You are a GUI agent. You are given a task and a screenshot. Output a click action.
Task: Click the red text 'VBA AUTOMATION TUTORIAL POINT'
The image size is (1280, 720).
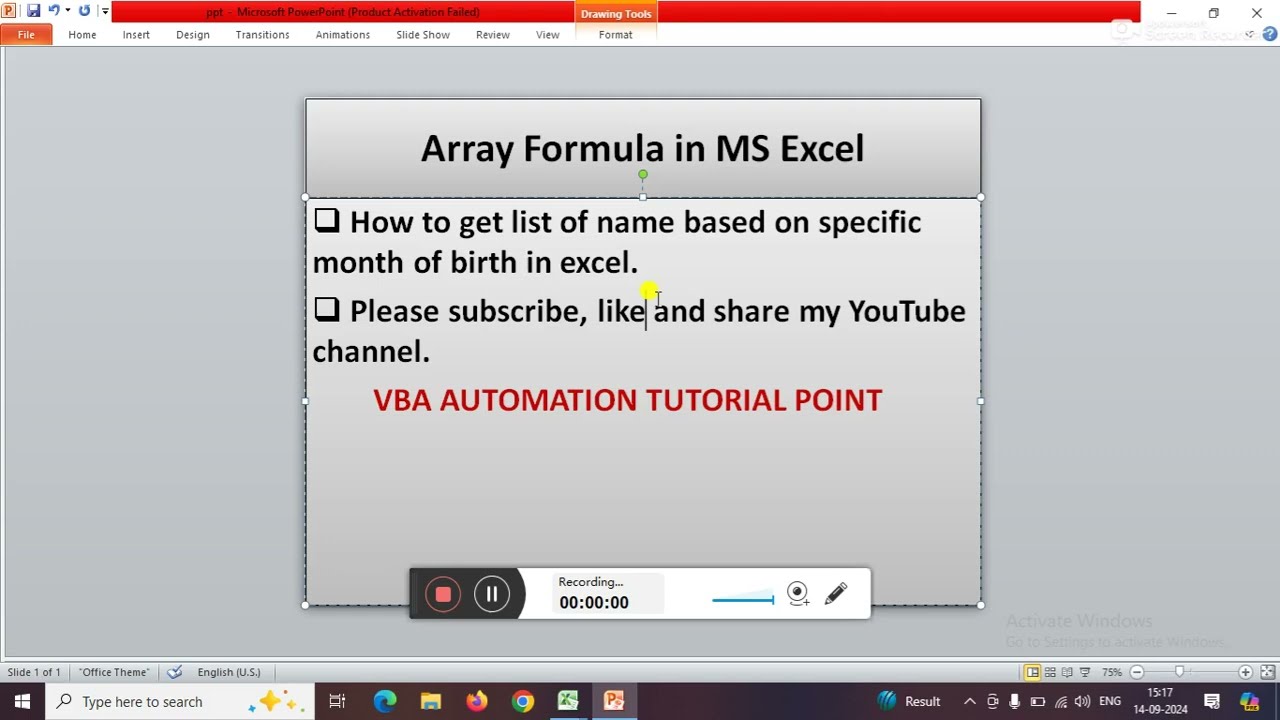628,400
